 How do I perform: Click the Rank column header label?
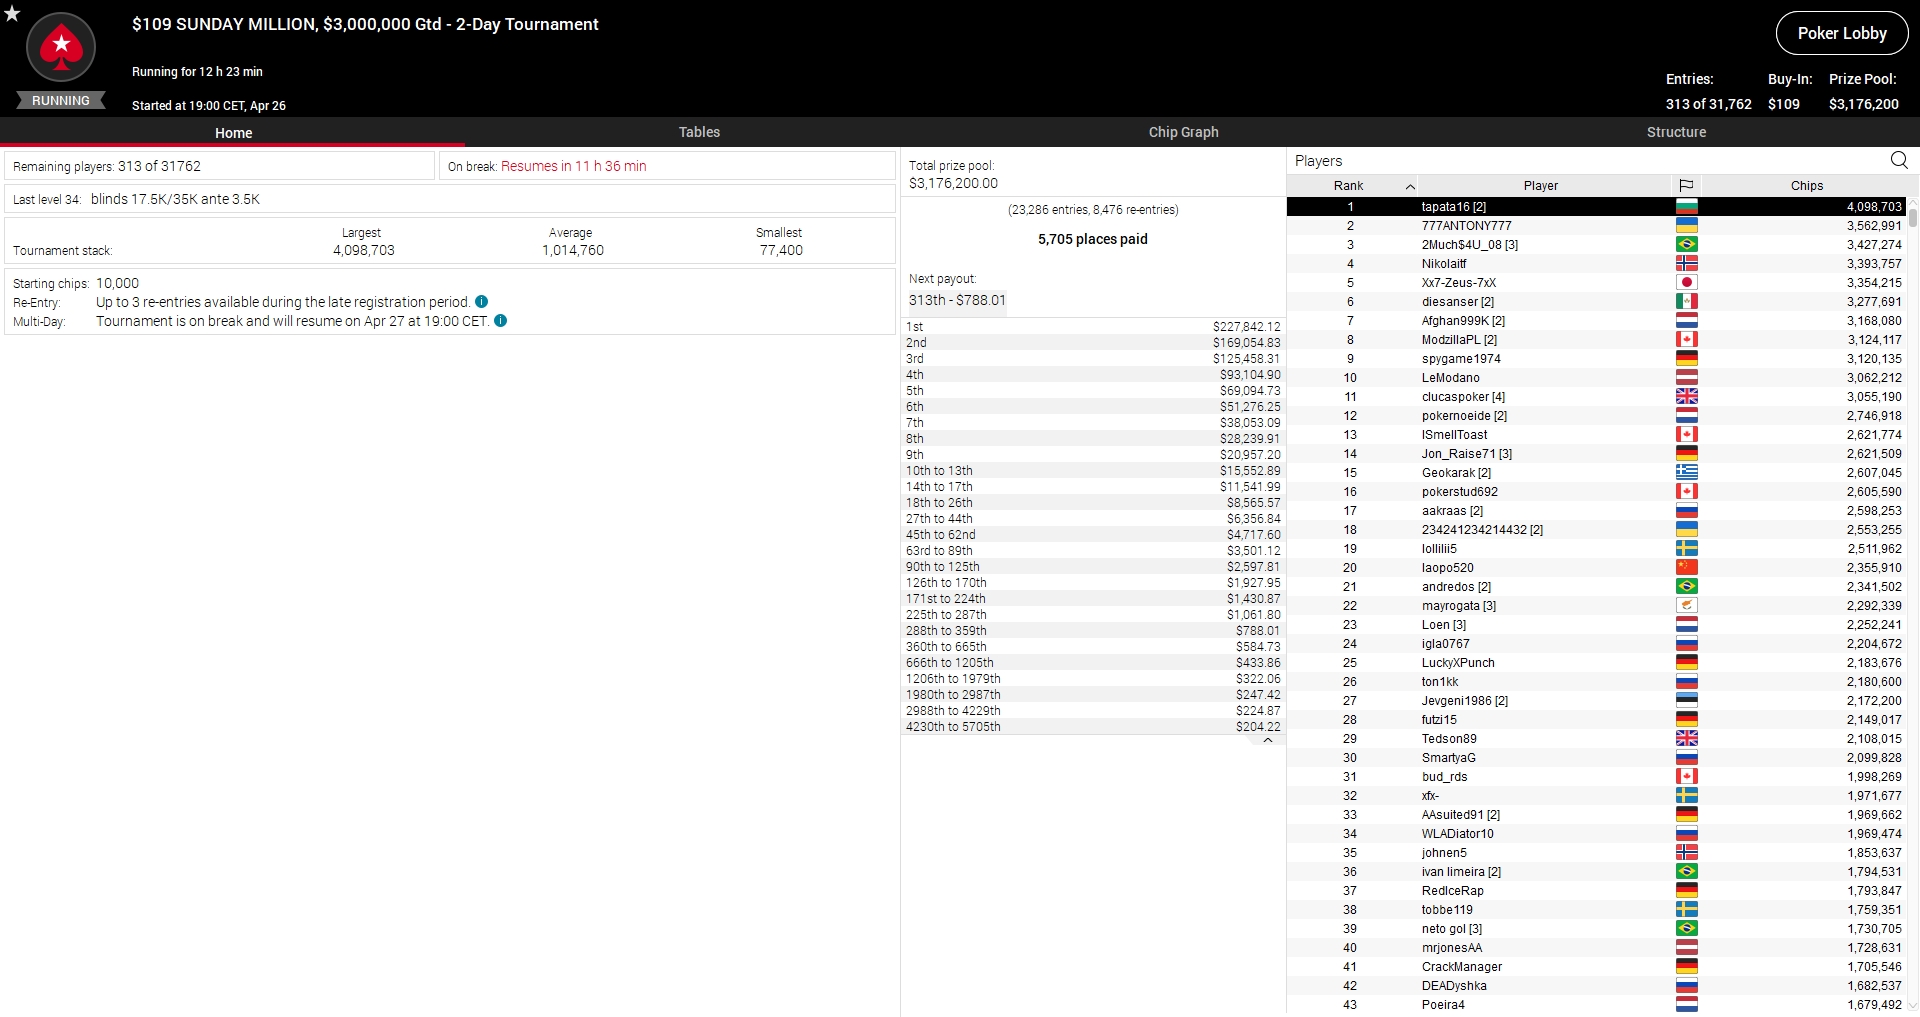1348,186
